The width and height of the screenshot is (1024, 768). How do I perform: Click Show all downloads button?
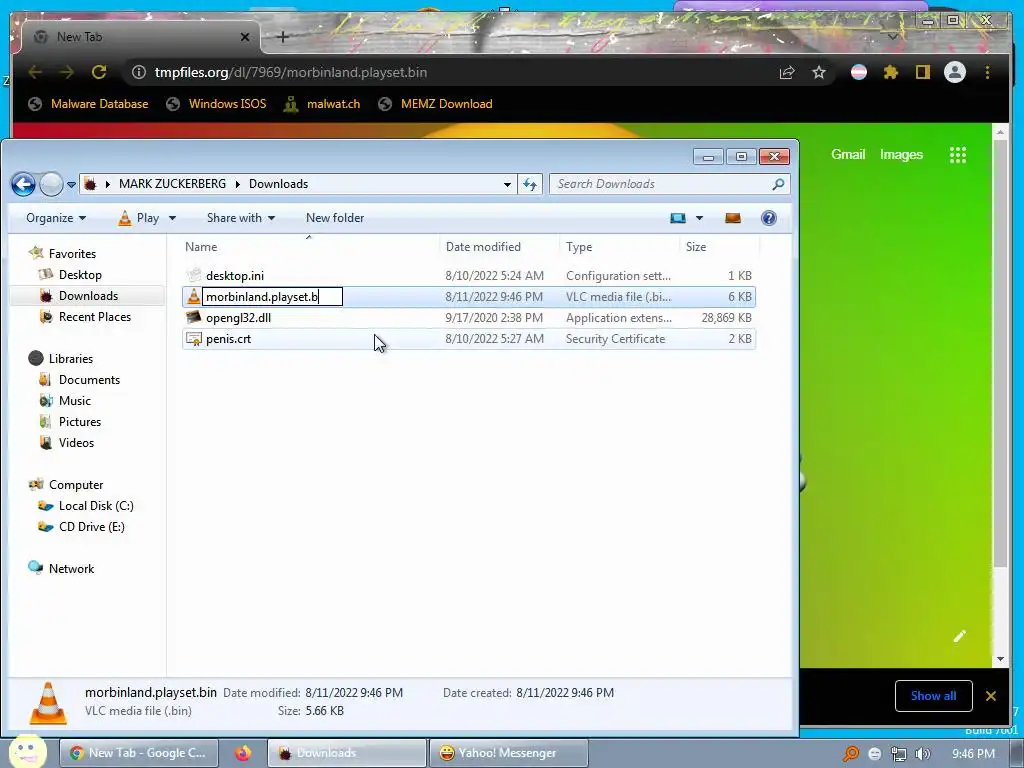(x=933, y=696)
